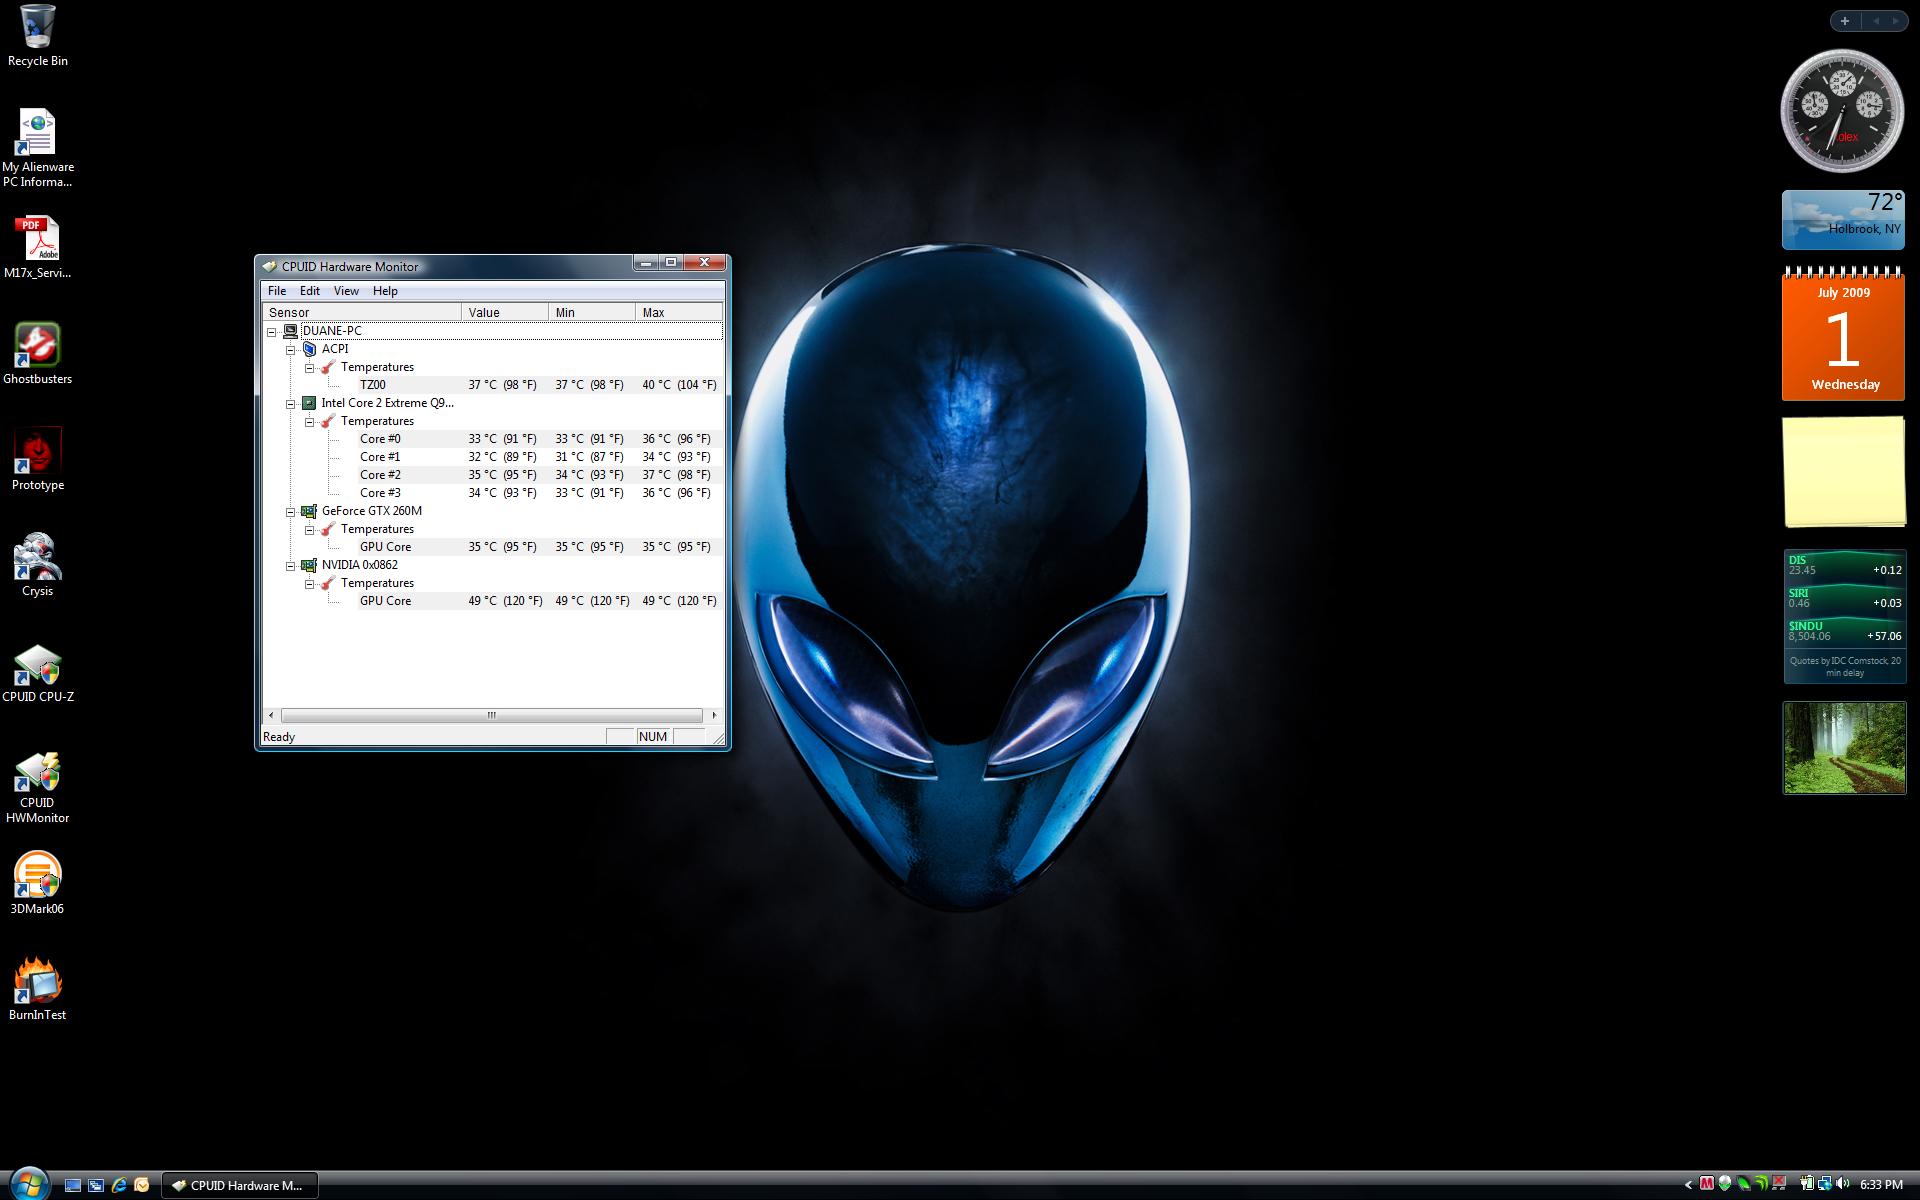Click the network tray icon
This screenshot has width=1920, height=1200.
click(1824, 1184)
